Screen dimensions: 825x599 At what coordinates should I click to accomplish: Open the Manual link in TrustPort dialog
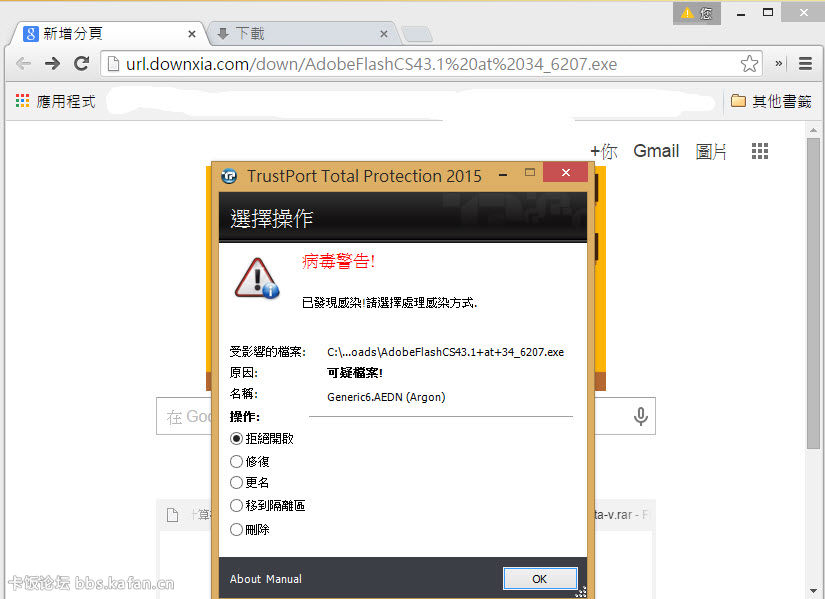(284, 579)
